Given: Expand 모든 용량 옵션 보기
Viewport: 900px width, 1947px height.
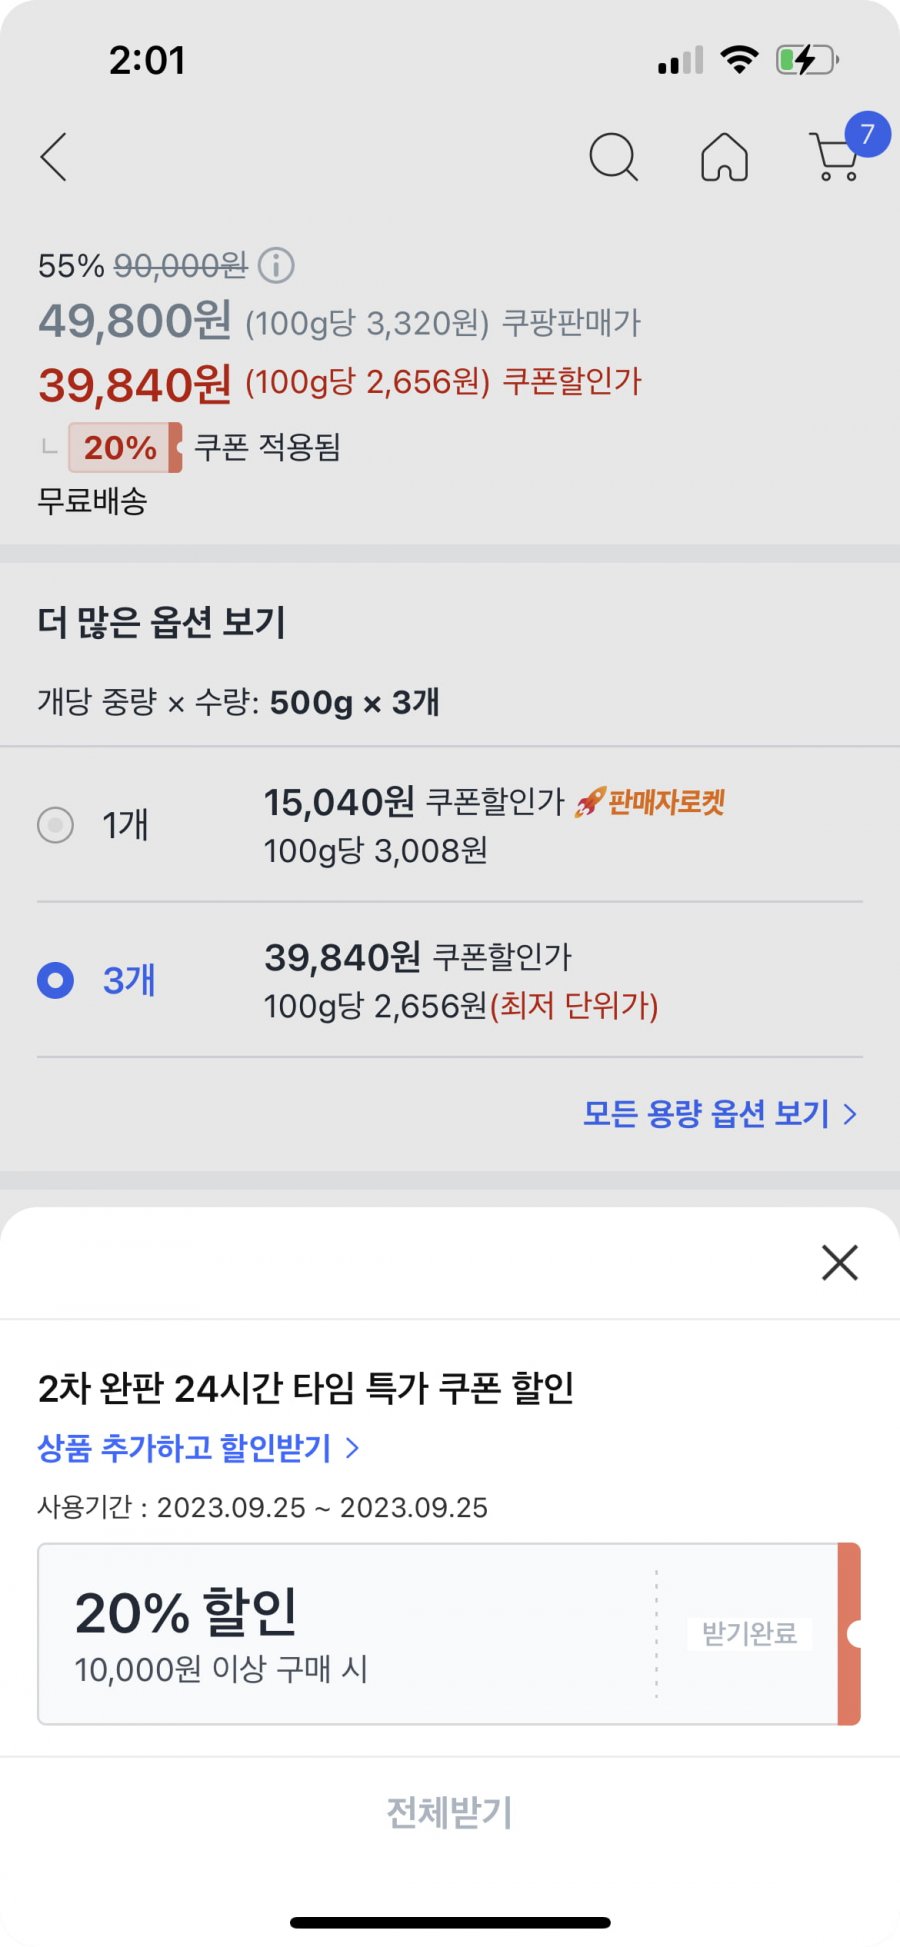Looking at the screenshot, I should [x=720, y=1113].
